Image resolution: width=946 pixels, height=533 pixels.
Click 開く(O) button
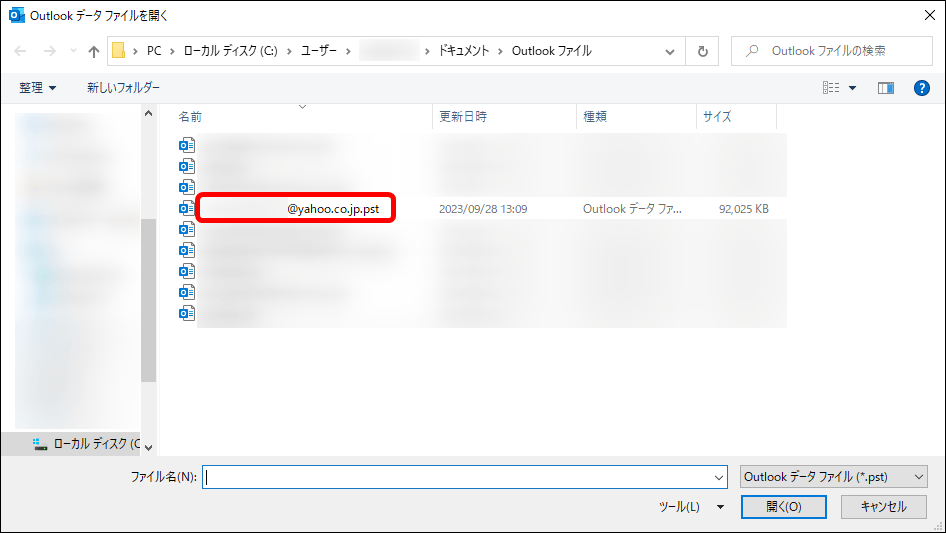click(784, 507)
